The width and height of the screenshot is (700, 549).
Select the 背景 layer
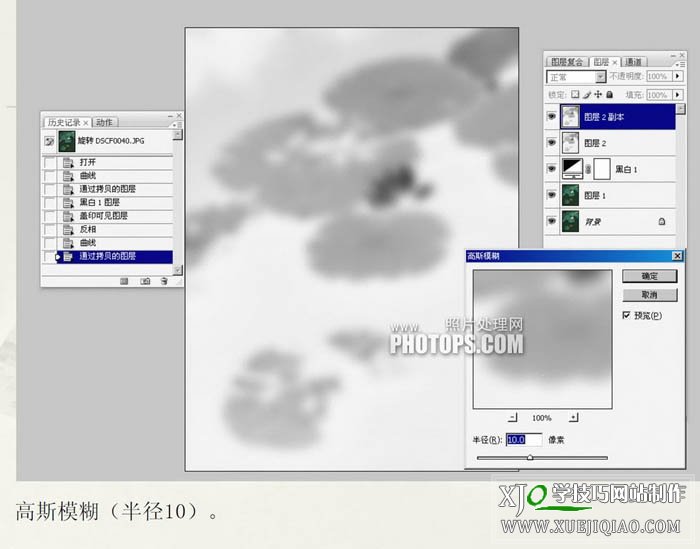click(x=618, y=221)
